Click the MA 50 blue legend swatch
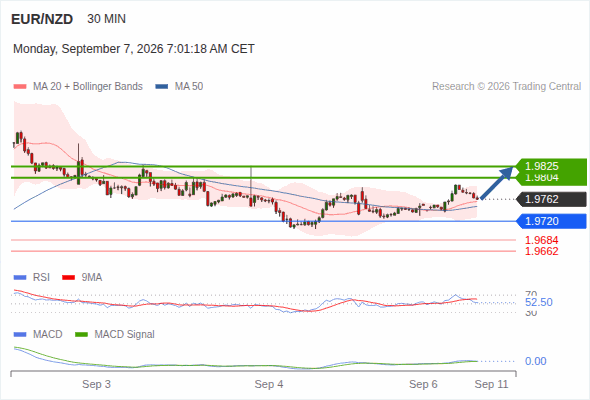The width and height of the screenshot is (590, 400). point(162,87)
